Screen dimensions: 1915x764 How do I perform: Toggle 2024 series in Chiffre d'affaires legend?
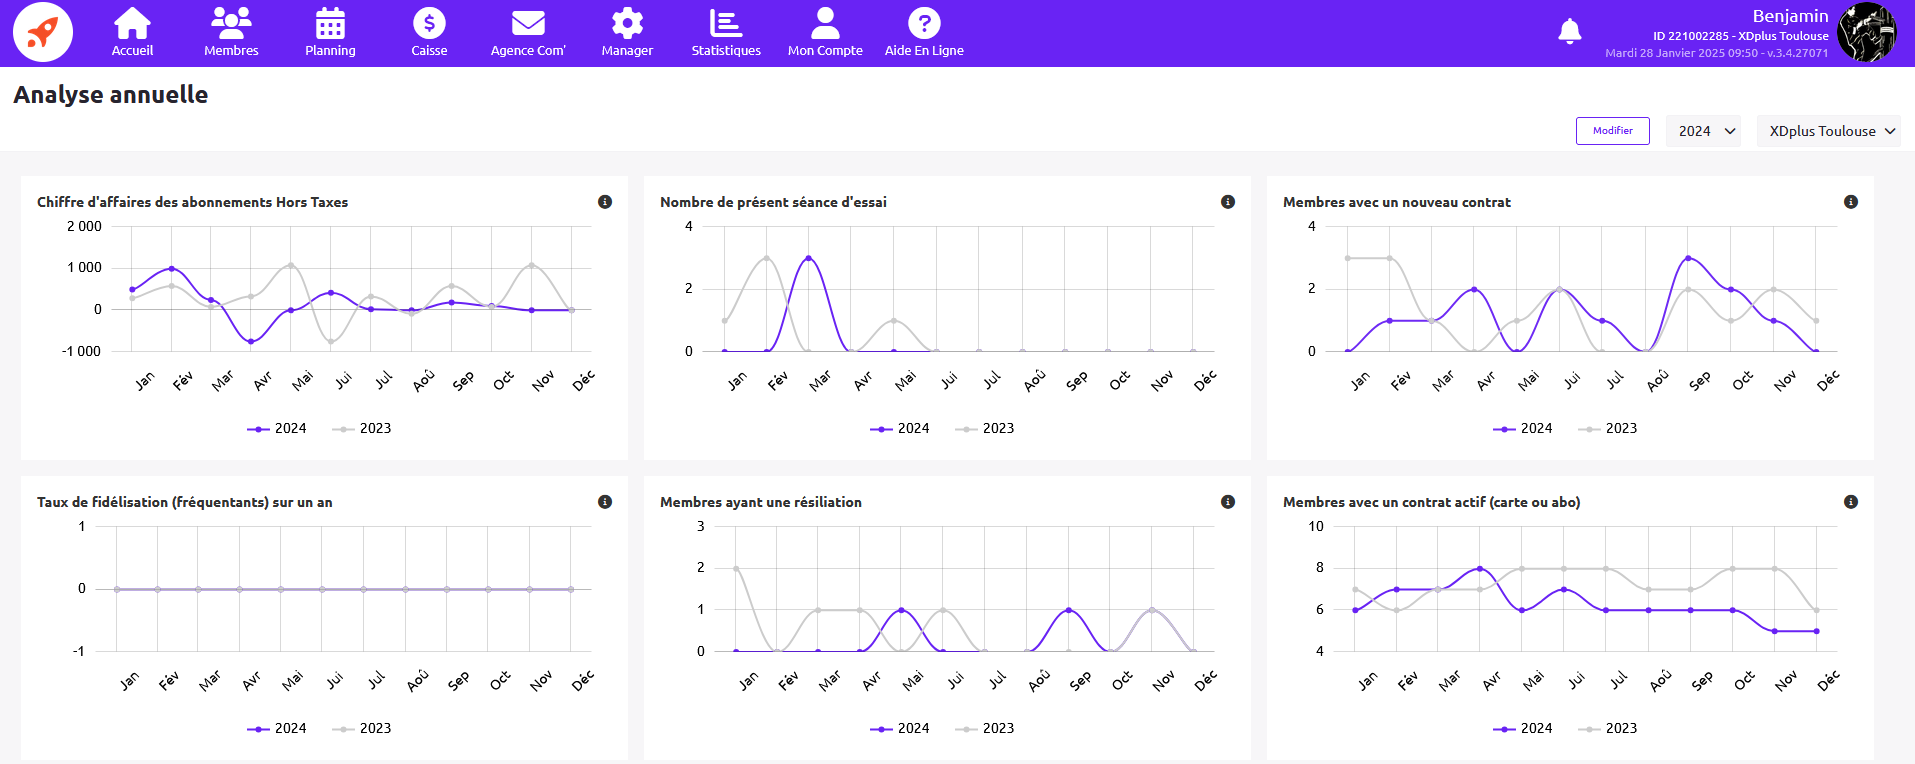pos(277,428)
